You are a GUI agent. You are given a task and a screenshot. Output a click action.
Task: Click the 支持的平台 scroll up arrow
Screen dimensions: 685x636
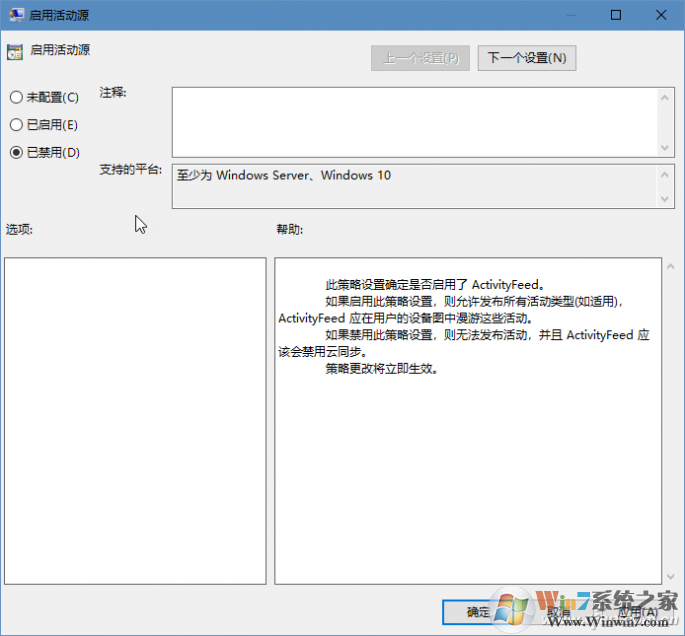[665, 175]
